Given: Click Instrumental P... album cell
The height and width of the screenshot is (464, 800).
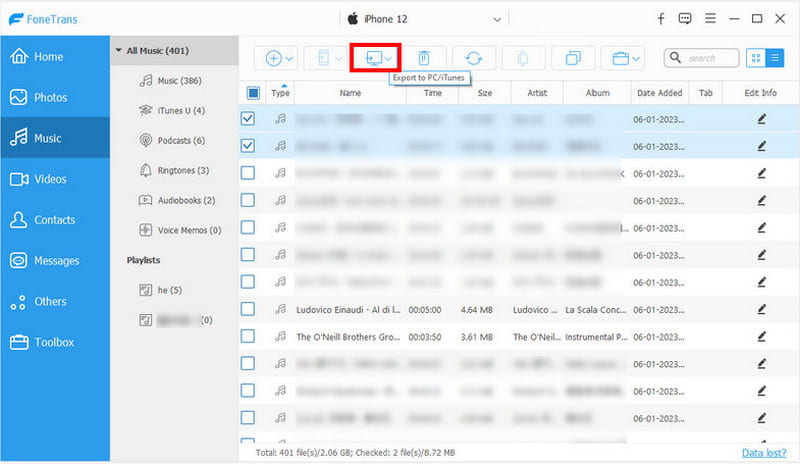Looking at the screenshot, I should click(596, 337).
